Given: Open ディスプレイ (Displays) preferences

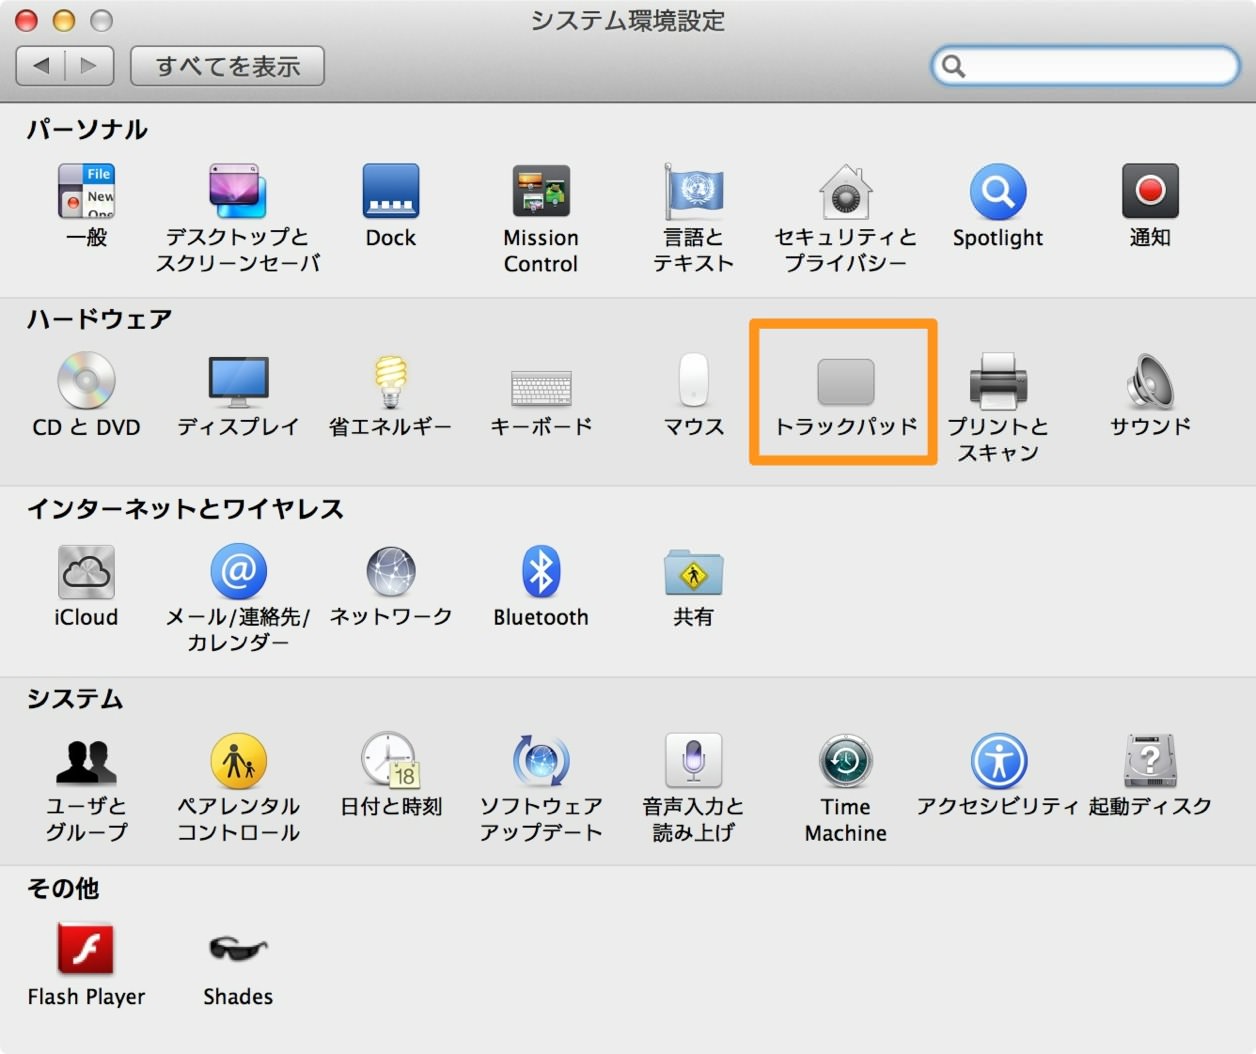Looking at the screenshot, I should tap(238, 380).
